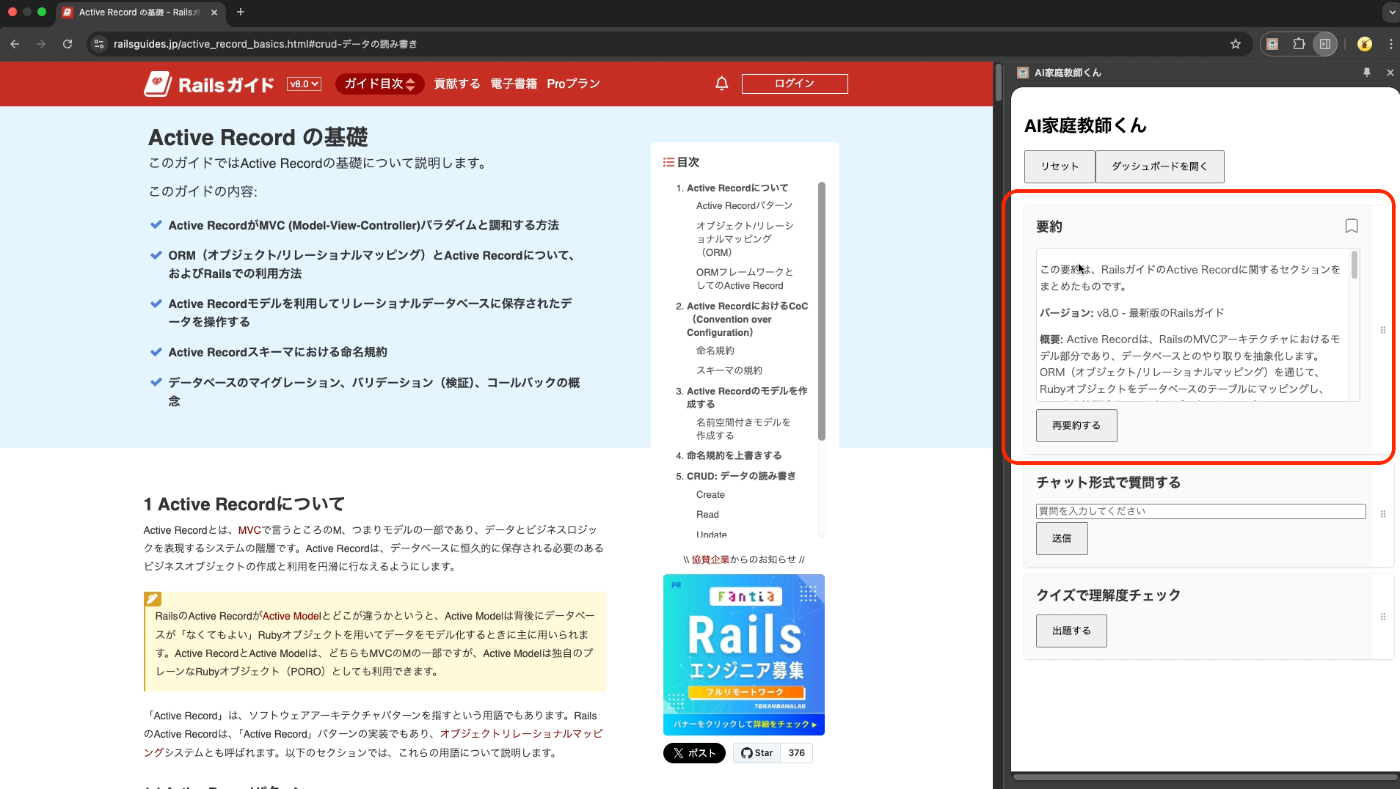Go to オブジェクト/リレーショナルマッピング（ORM） in 目次
This screenshot has height=789, width=1400.
pos(745,239)
